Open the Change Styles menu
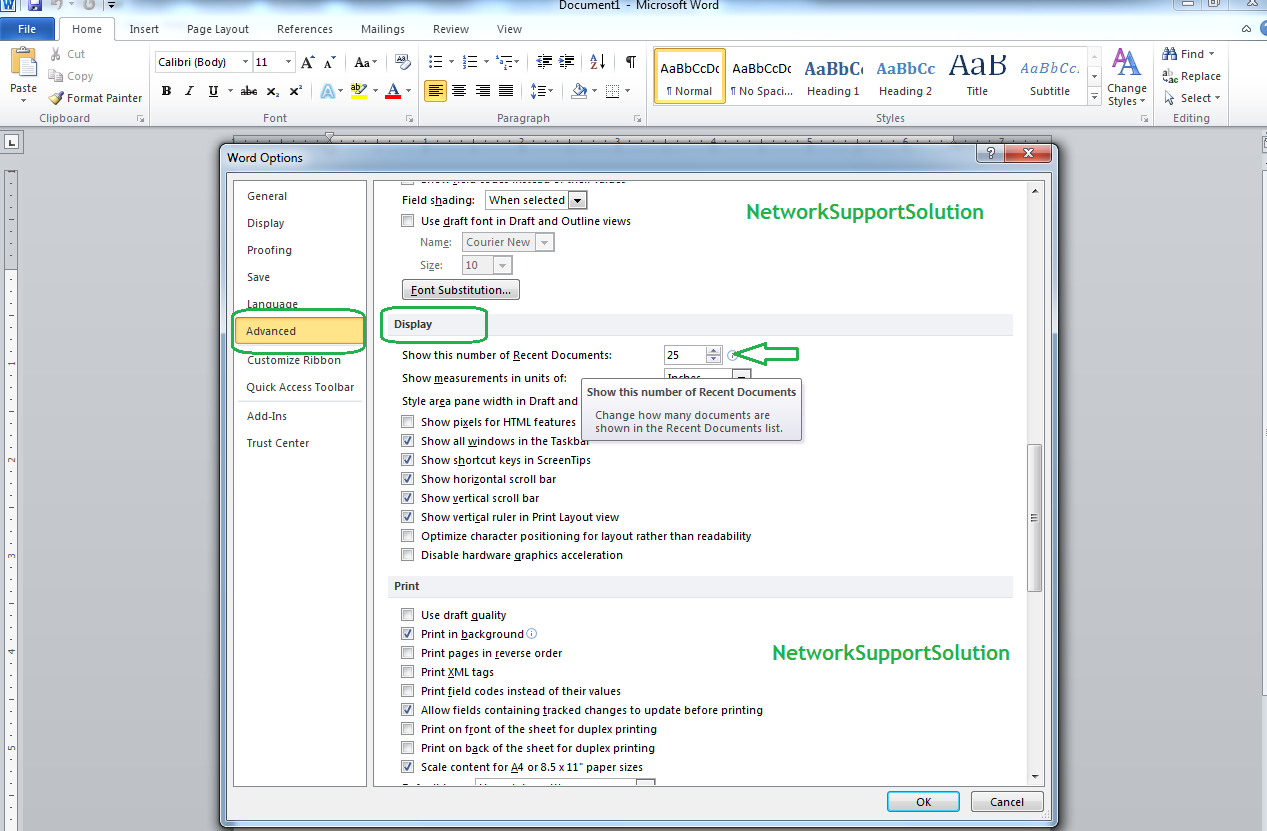The height and width of the screenshot is (831, 1267). 1126,78
